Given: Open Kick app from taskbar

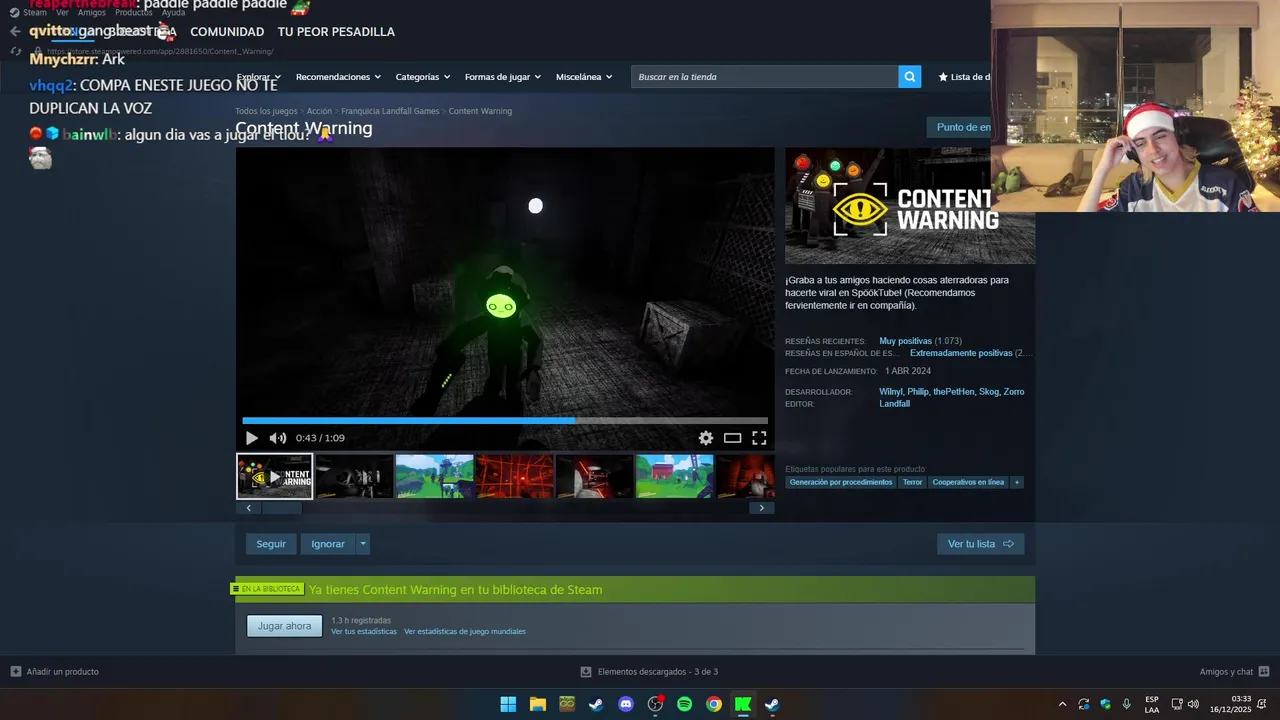Looking at the screenshot, I should point(742,704).
